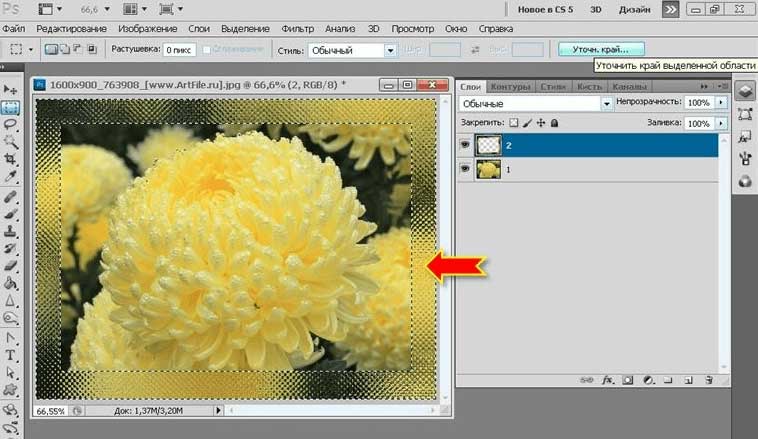Viewport: 758px width, 439px height.
Task: Add a layer style via fx icon
Action: pyautogui.click(x=607, y=380)
